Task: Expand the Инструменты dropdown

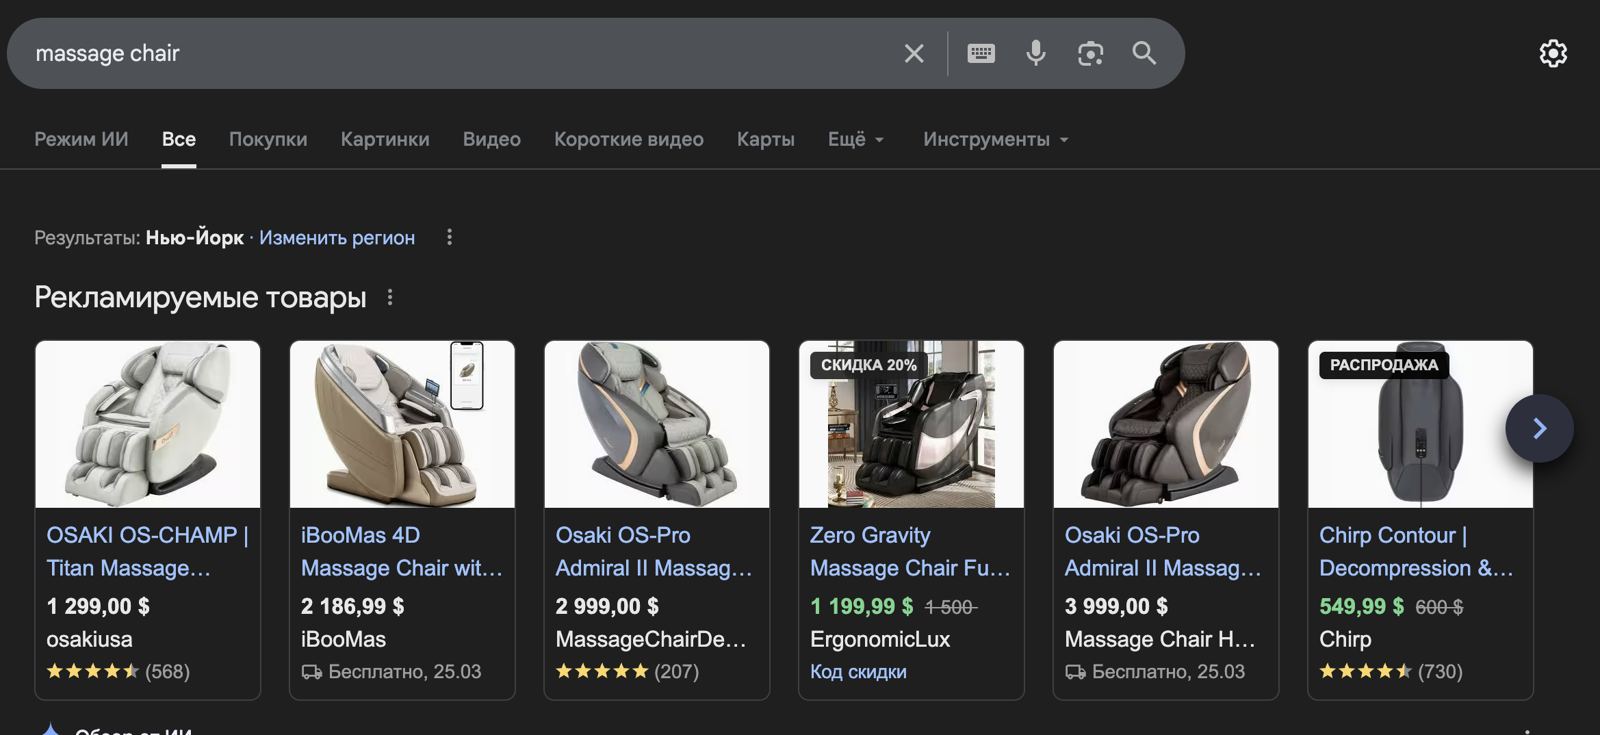Action: (996, 139)
